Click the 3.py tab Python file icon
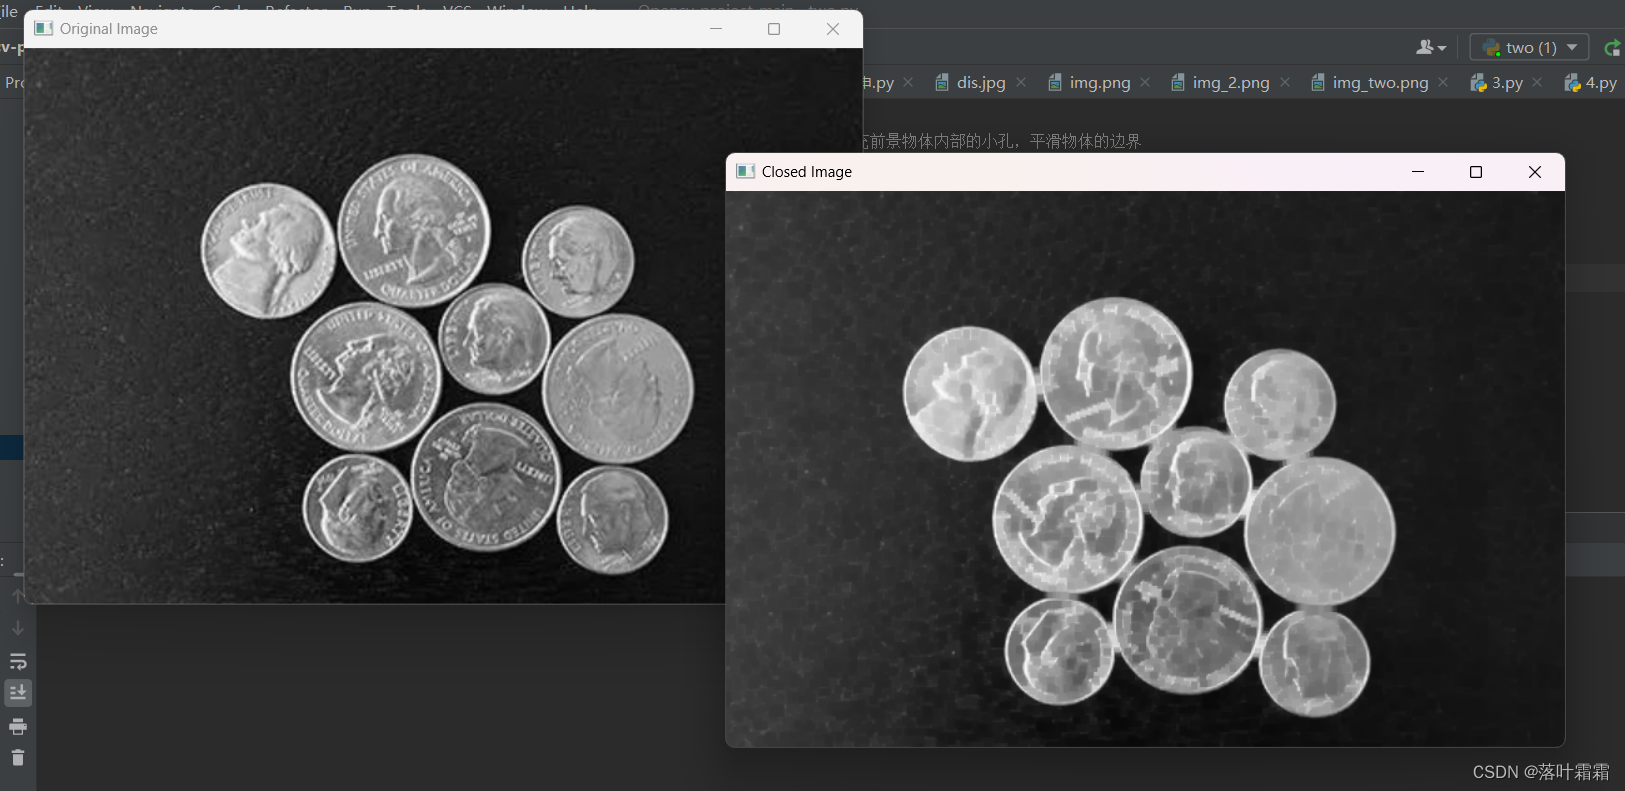The height and width of the screenshot is (791, 1625). [x=1478, y=82]
